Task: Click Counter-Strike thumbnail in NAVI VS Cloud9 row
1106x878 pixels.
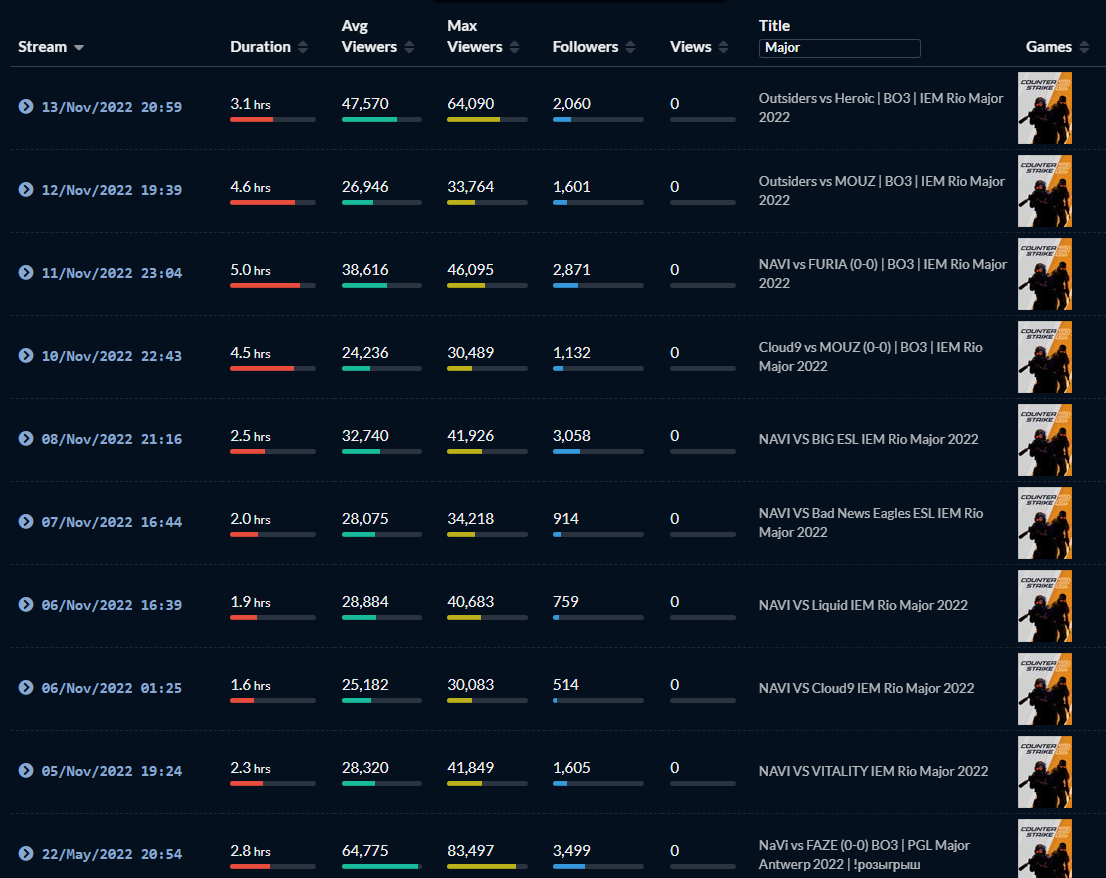Action: tap(1045, 689)
